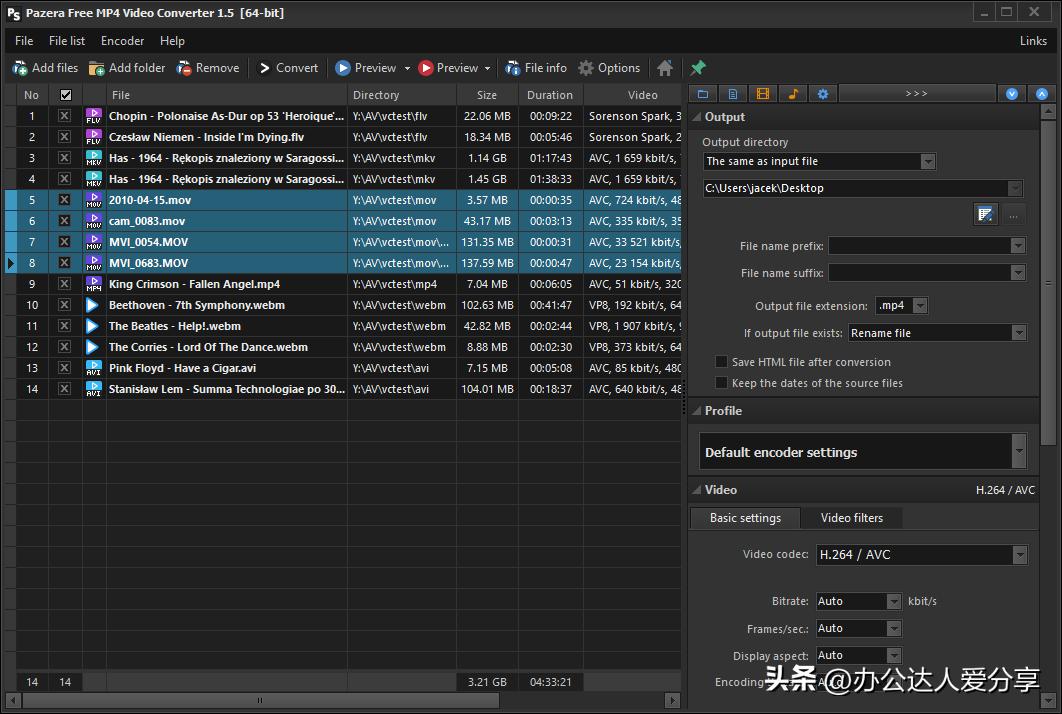Click the green pin icon in toolbar
Viewport: 1062px width, 714px height.
pyautogui.click(x=698, y=68)
